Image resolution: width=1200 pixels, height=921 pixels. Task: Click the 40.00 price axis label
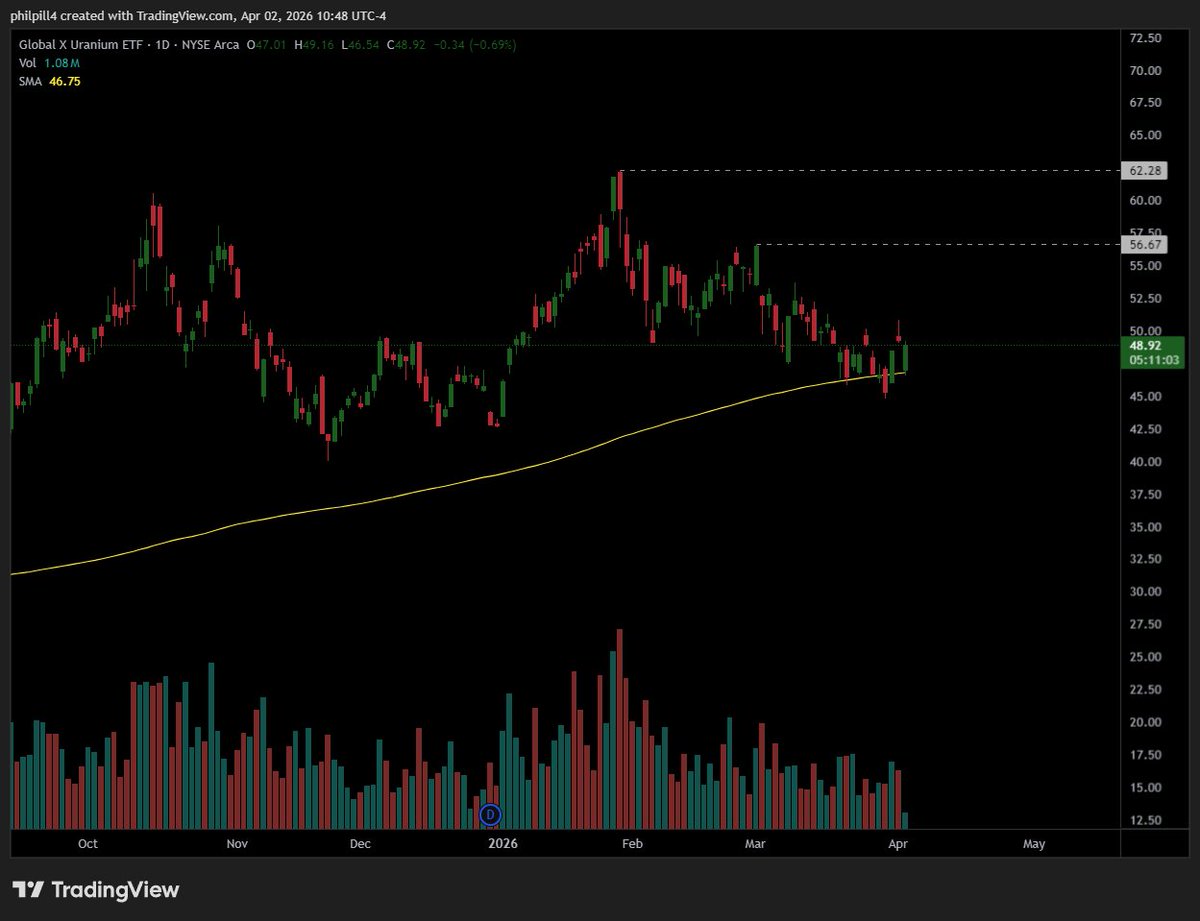click(x=1145, y=462)
